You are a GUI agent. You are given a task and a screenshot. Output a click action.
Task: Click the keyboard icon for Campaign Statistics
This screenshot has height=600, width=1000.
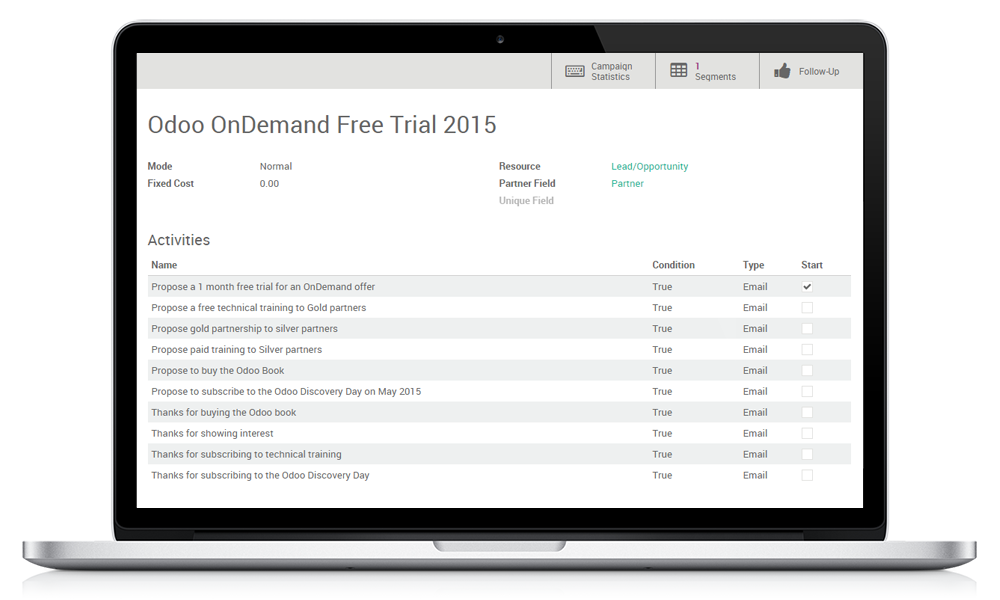coord(575,71)
